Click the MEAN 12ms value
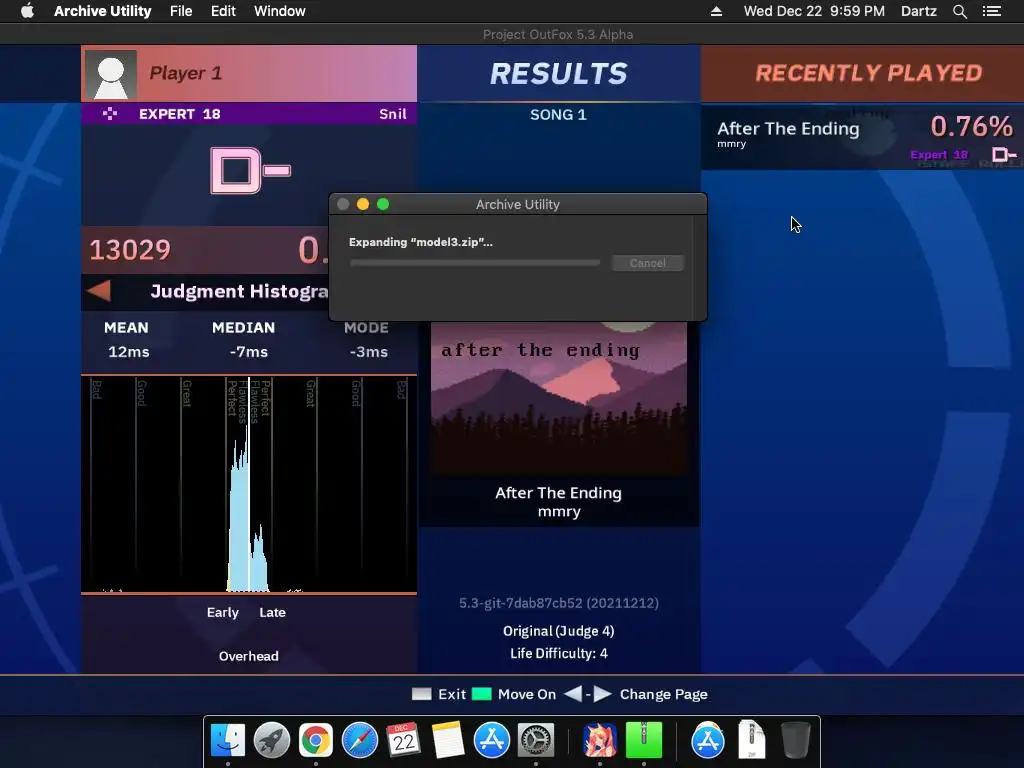The height and width of the screenshot is (768, 1024). pyautogui.click(x=129, y=352)
